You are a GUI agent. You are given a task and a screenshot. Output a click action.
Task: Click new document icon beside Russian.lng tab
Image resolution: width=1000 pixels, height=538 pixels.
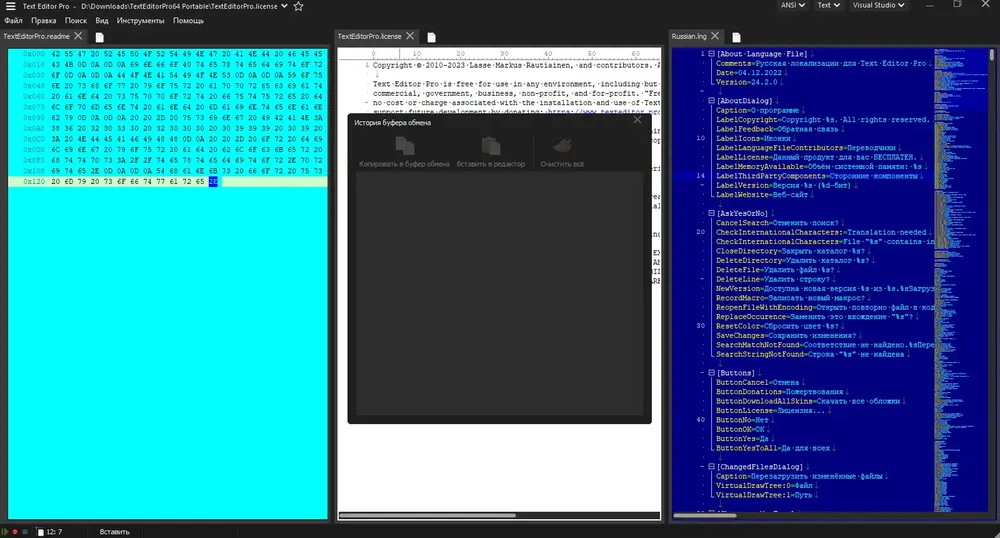(736, 37)
